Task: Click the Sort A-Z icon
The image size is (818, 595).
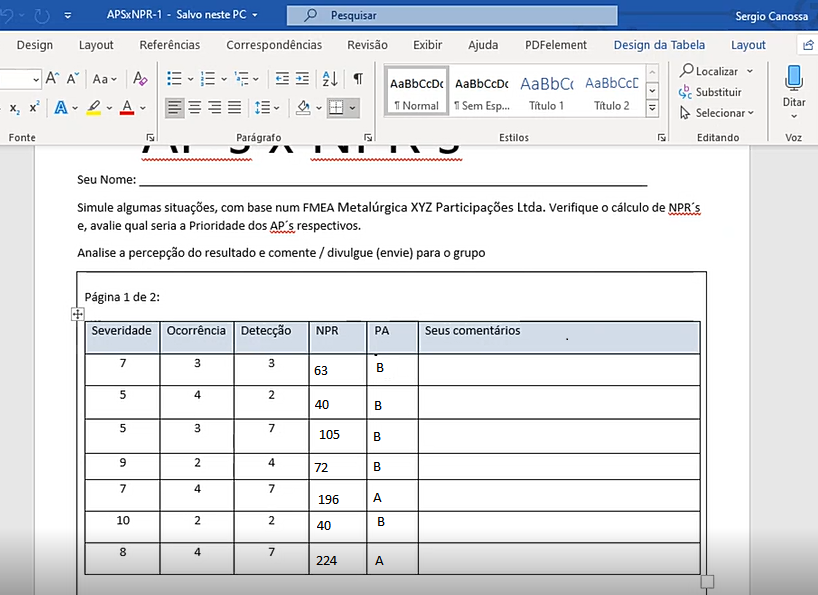Action: tap(330, 79)
